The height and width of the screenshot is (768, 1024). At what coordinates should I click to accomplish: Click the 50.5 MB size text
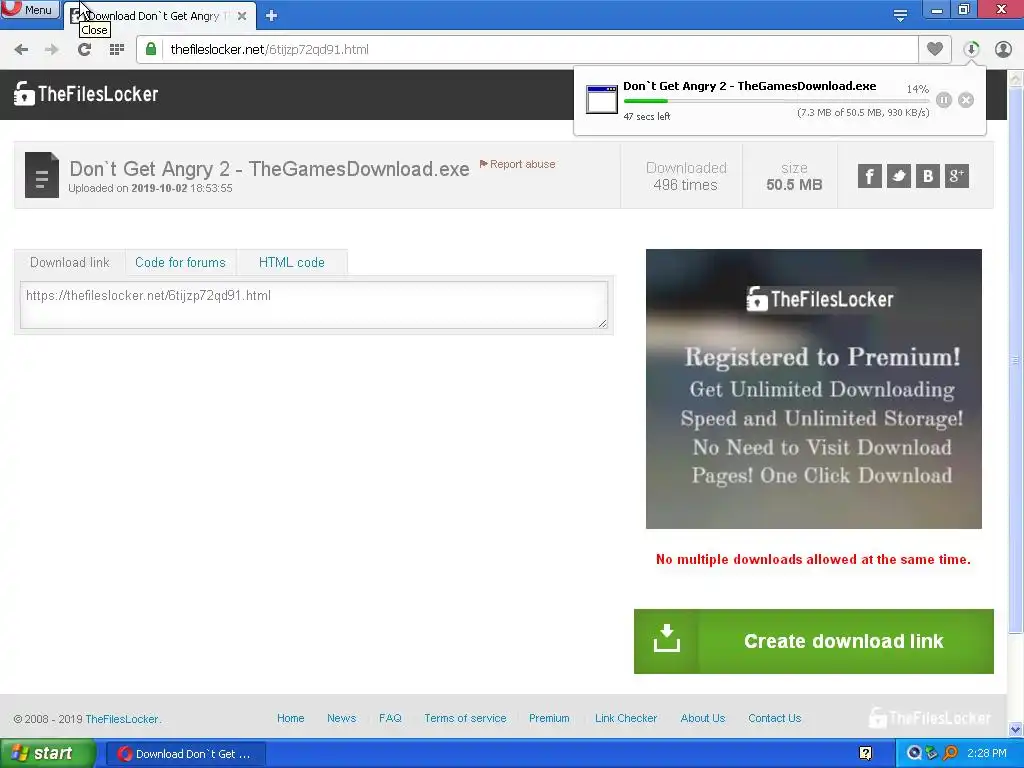coord(794,185)
